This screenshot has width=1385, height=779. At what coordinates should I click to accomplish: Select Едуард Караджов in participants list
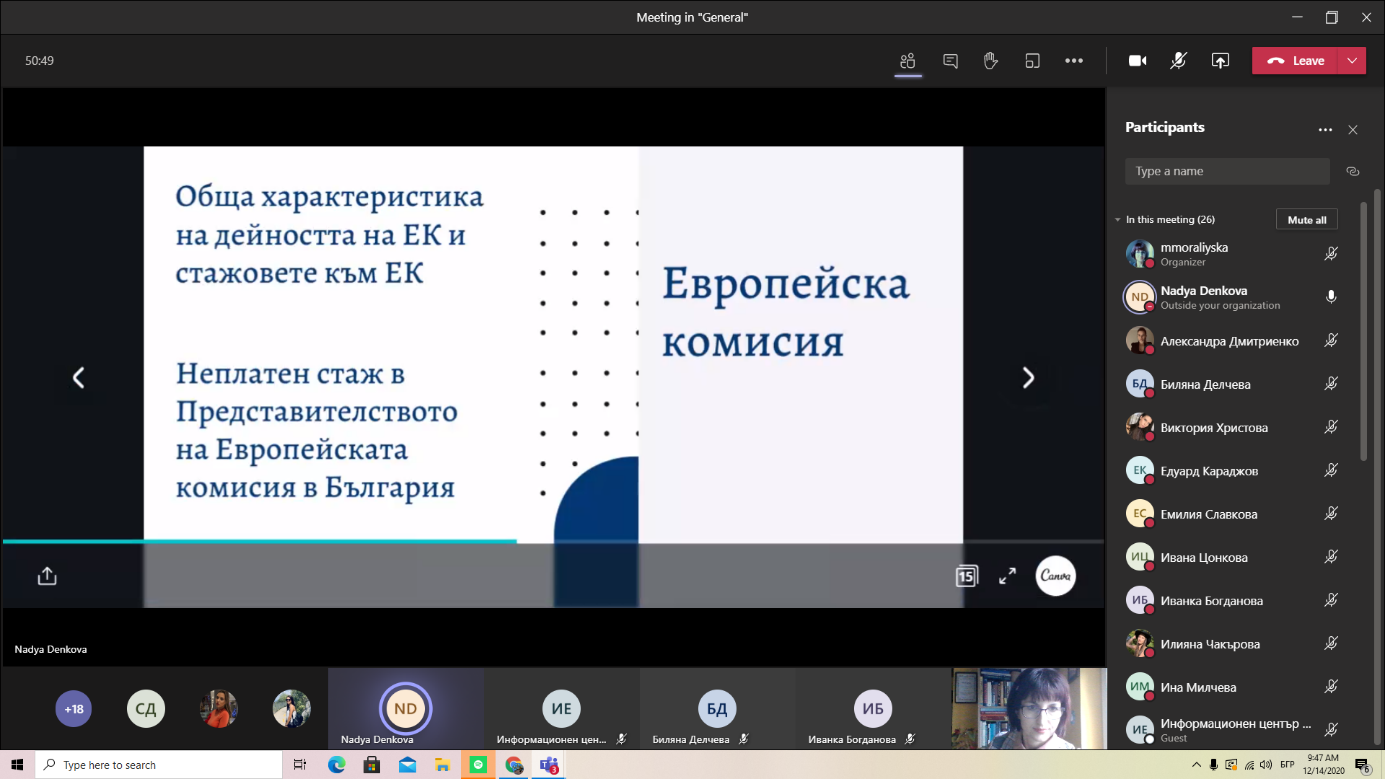pos(1232,471)
